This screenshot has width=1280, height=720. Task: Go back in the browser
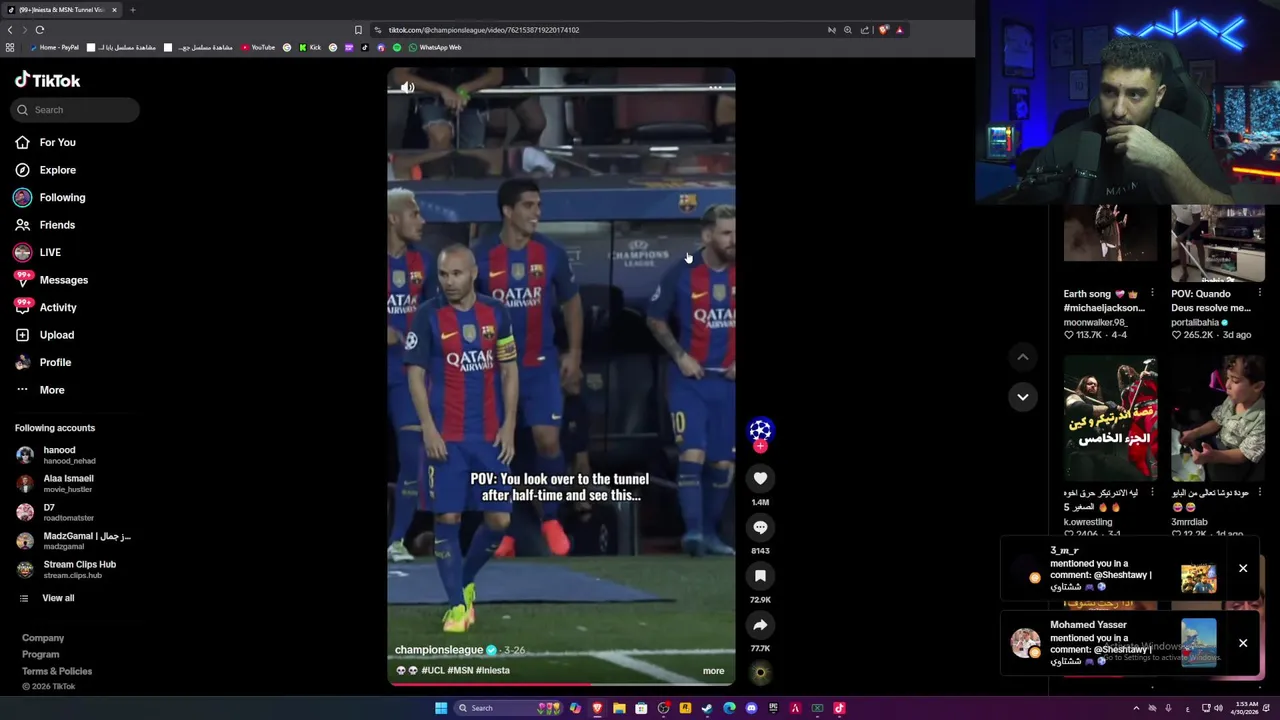10,30
